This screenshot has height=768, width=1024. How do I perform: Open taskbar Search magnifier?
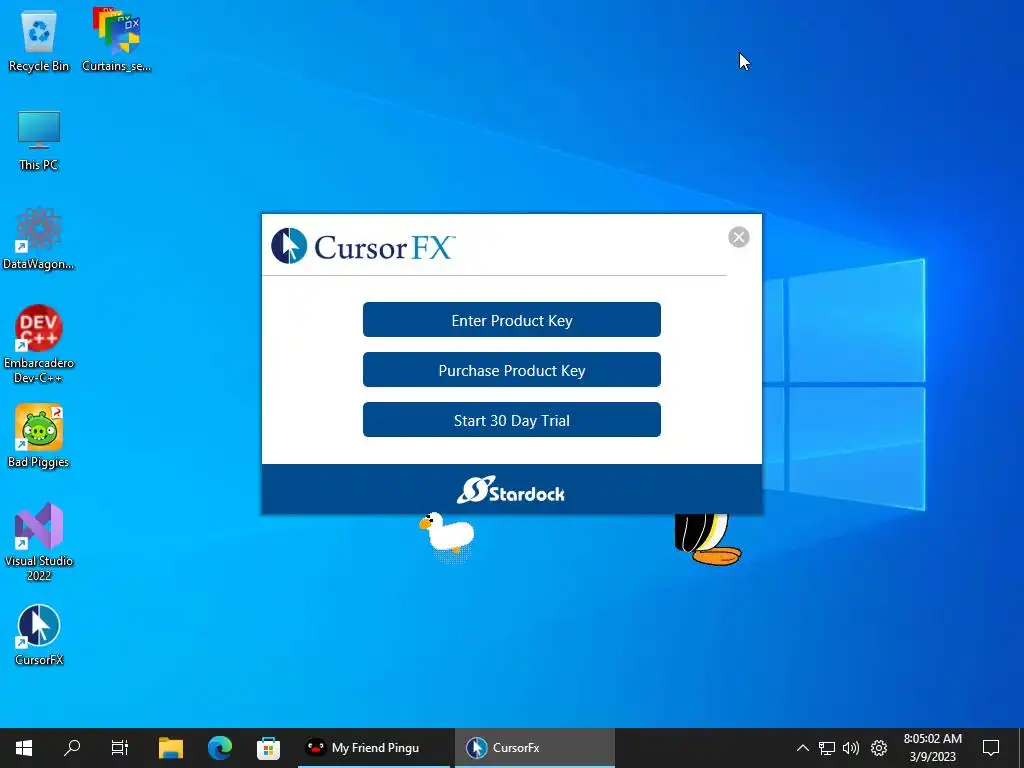[72, 748]
